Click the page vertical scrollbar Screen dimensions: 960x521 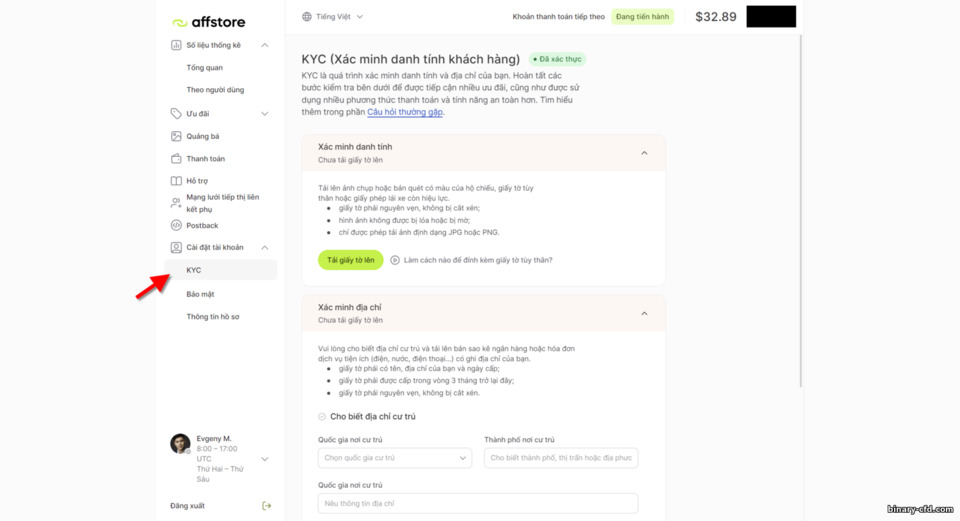800,211
